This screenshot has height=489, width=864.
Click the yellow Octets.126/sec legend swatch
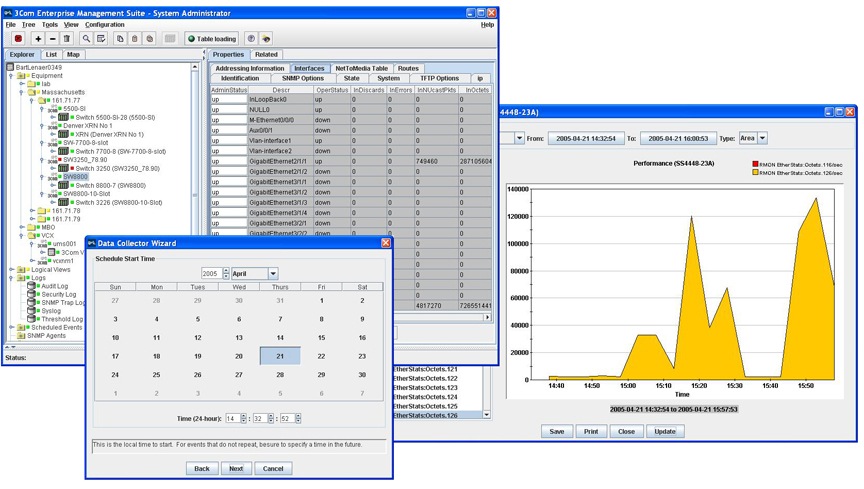tap(755, 173)
